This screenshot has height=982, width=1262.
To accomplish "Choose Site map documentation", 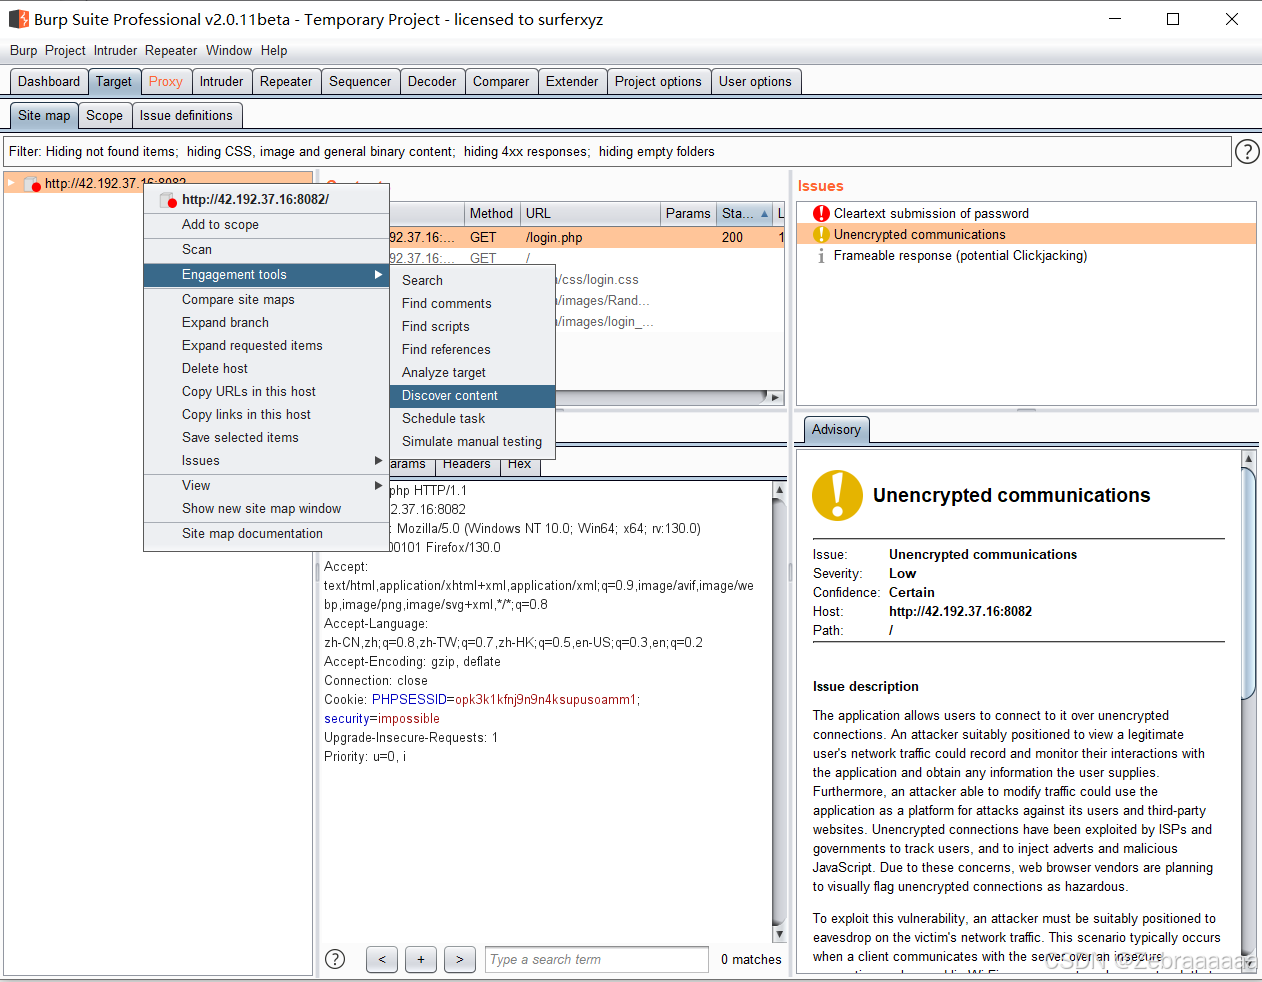I will pyautogui.click(x=266, y=534).
